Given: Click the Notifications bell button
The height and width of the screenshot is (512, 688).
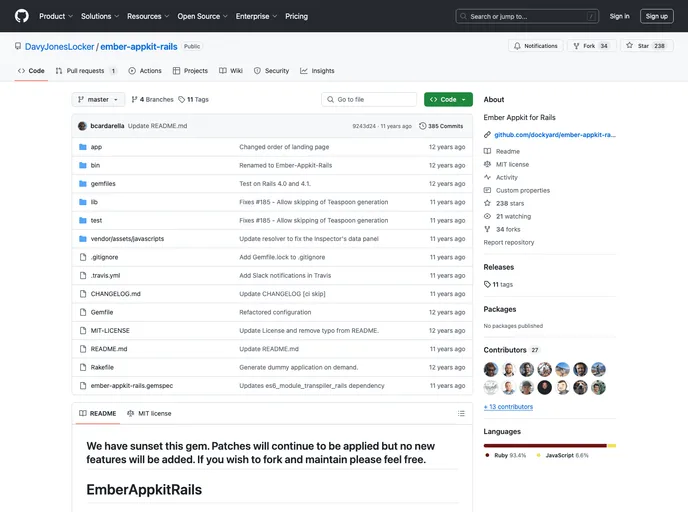Looking at the screenshot, I should [x=535, y=46].
